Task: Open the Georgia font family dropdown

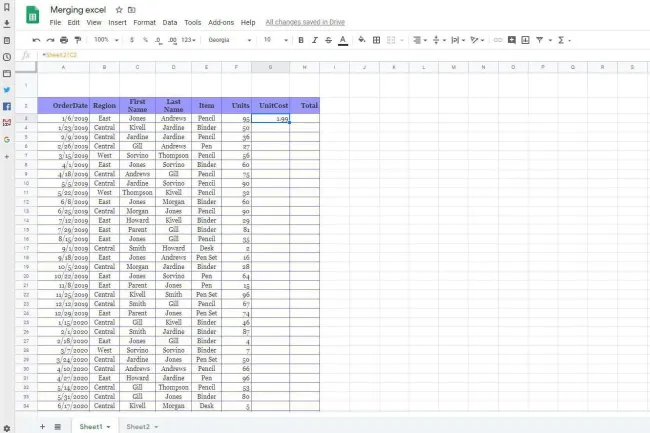Action: coord(229,40)
